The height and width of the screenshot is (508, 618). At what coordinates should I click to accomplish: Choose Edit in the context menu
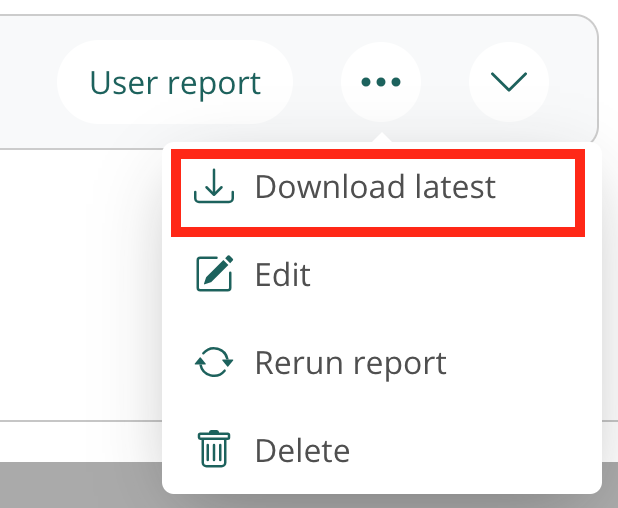282,275
